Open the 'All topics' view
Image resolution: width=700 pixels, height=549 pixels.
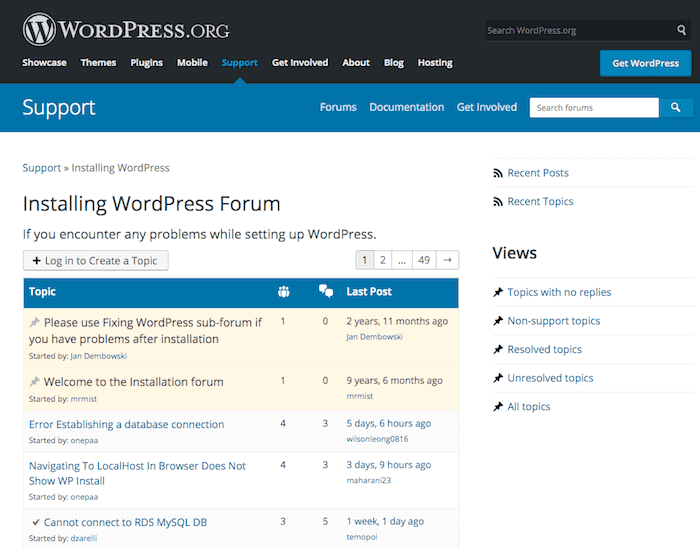coord(529,406)
